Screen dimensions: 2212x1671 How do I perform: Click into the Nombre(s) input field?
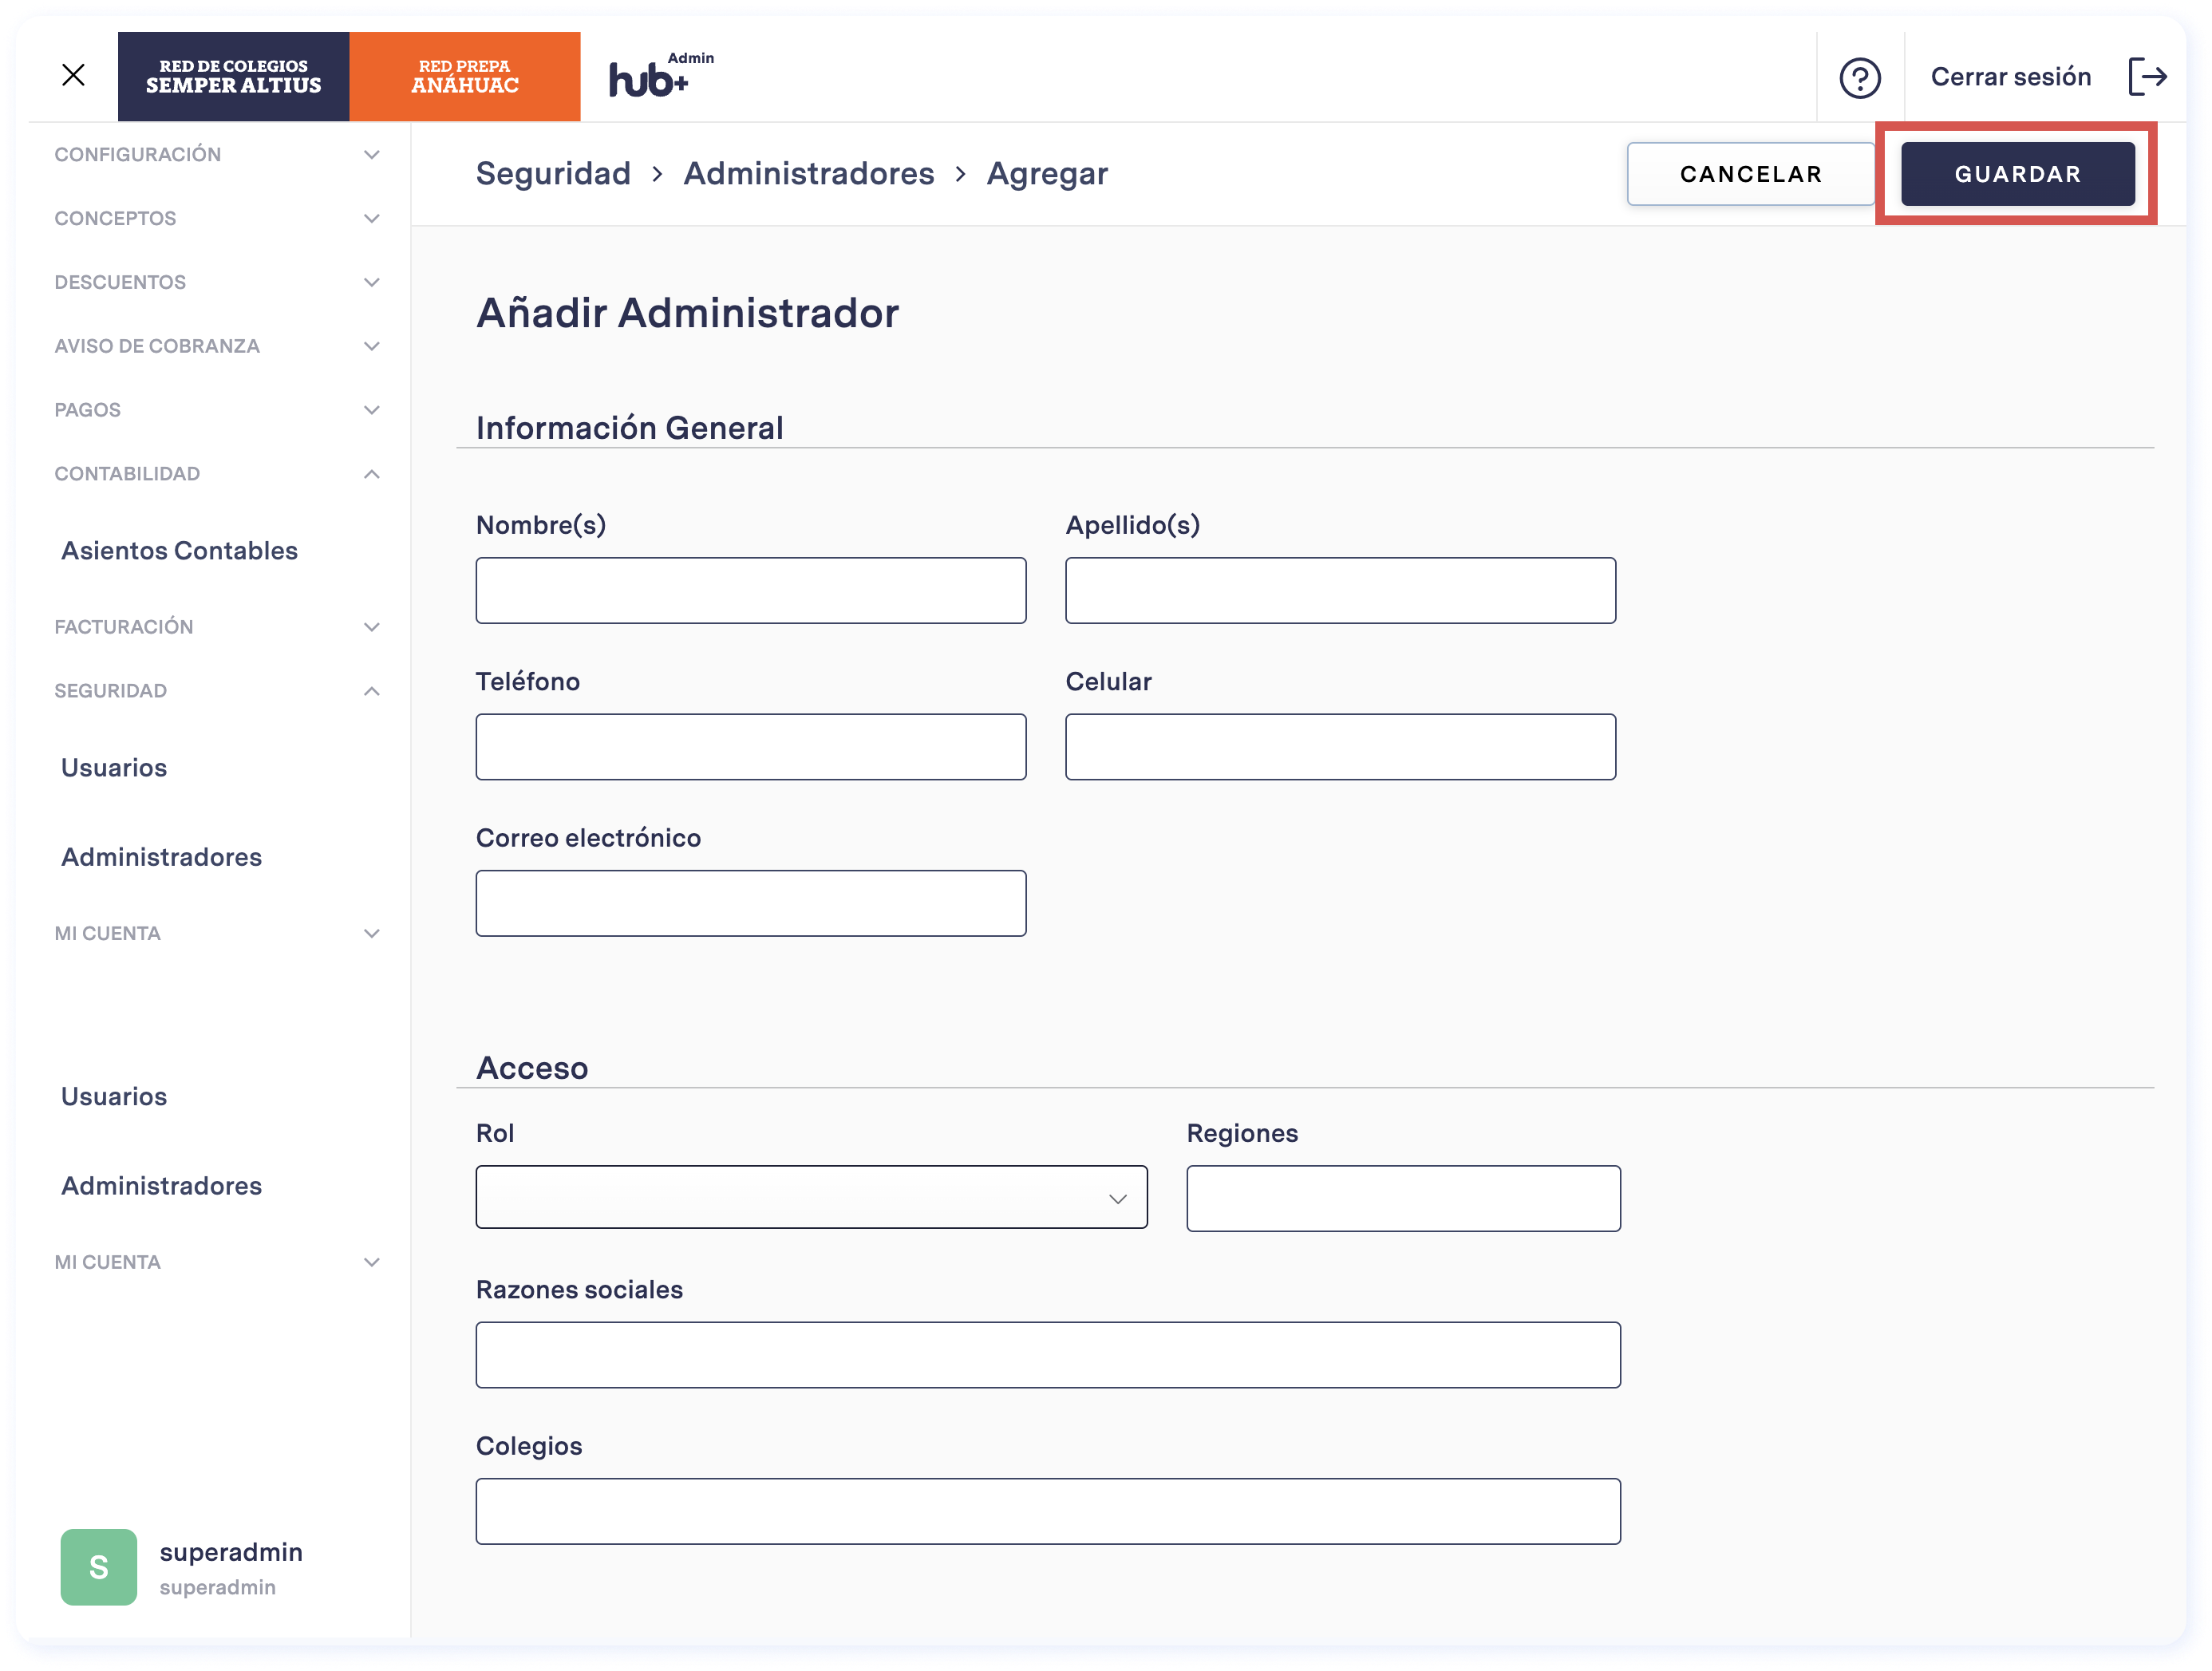[x=751, y=590]
